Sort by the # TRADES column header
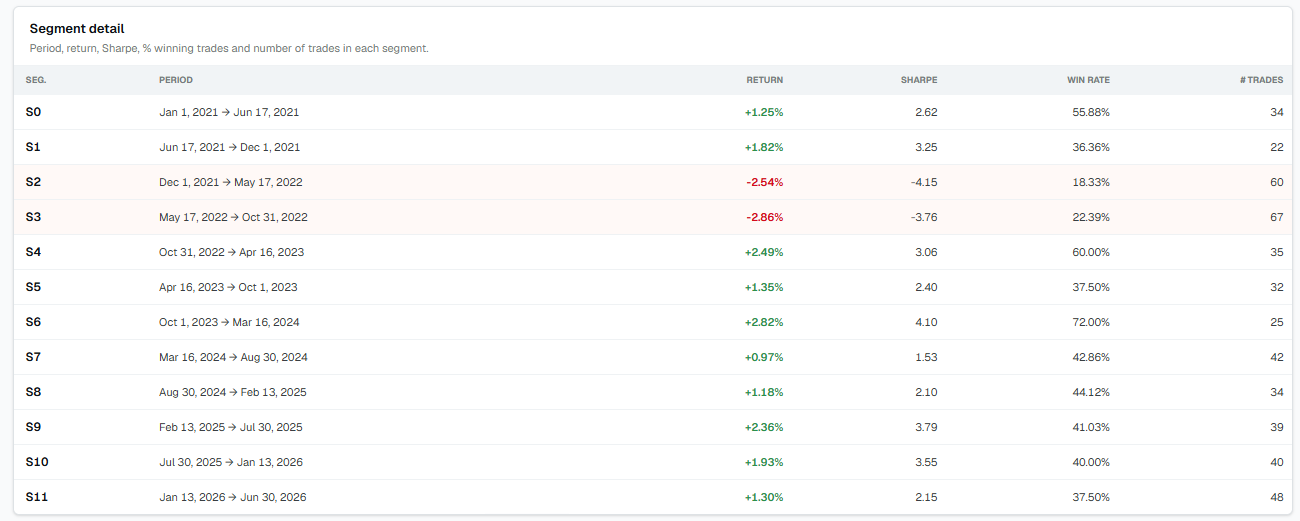 click(x=1261, y=80)
